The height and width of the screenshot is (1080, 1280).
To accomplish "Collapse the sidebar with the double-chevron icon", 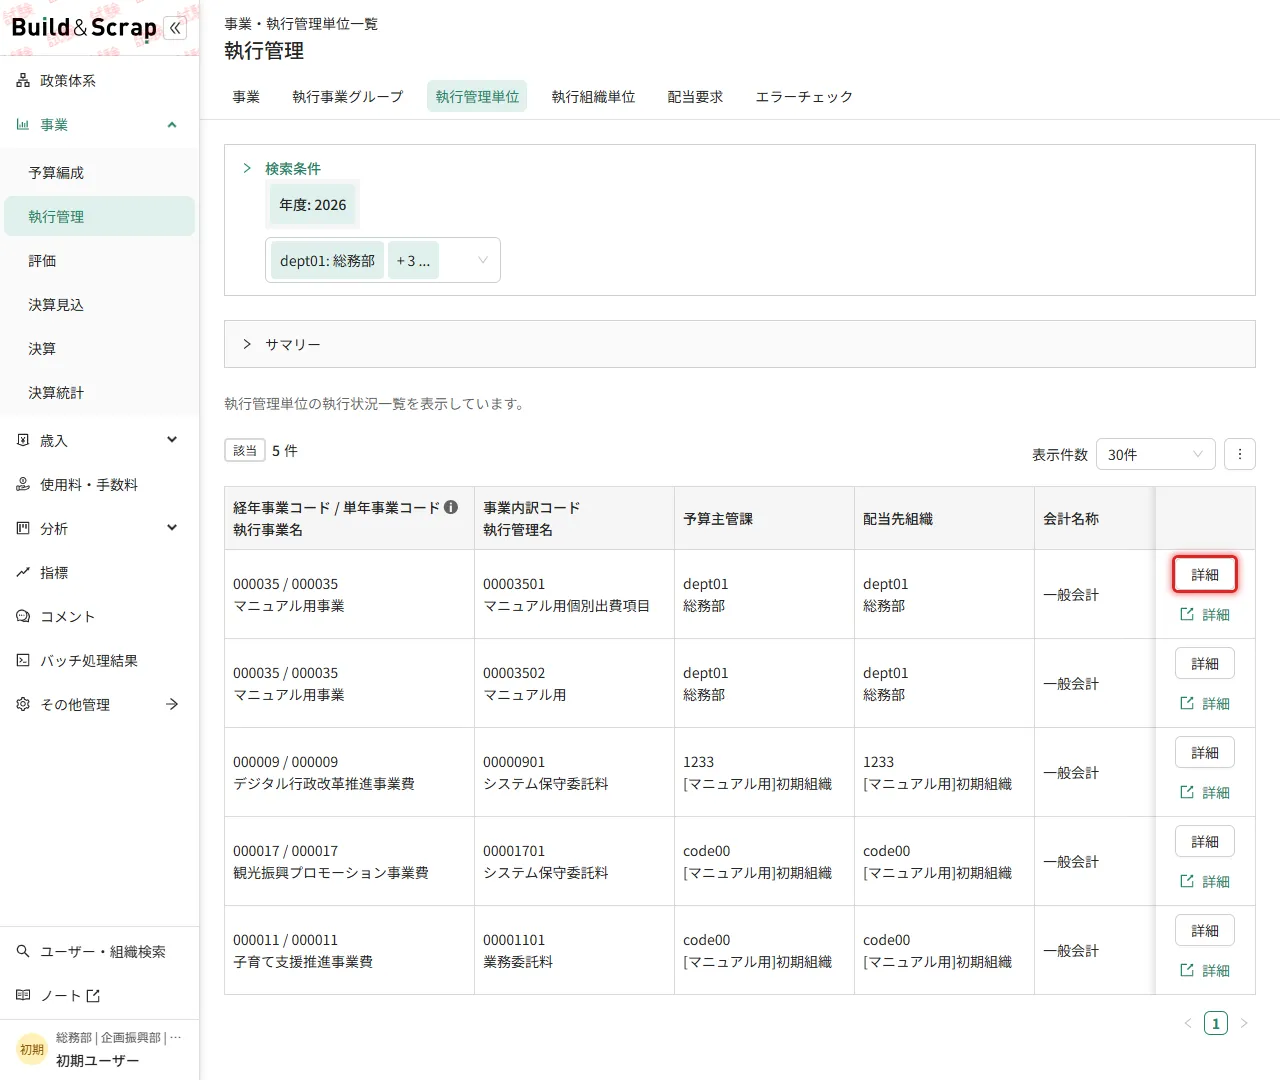I will point(175,28).
